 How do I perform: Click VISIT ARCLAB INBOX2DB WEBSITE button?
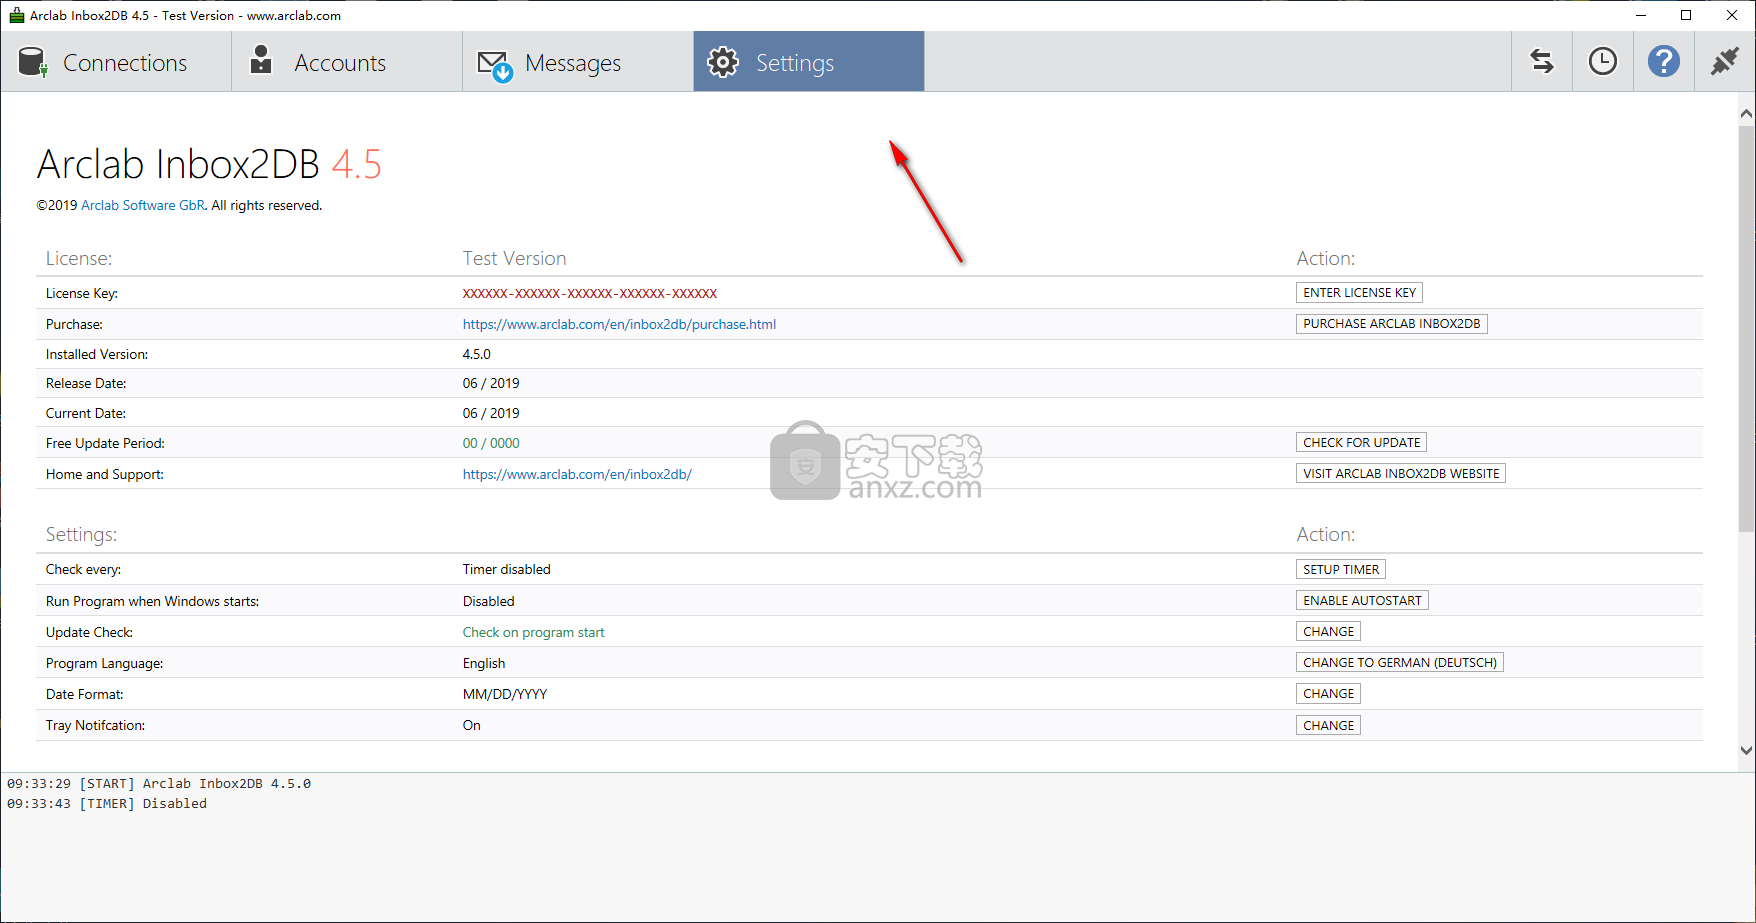coord(1401,474)
